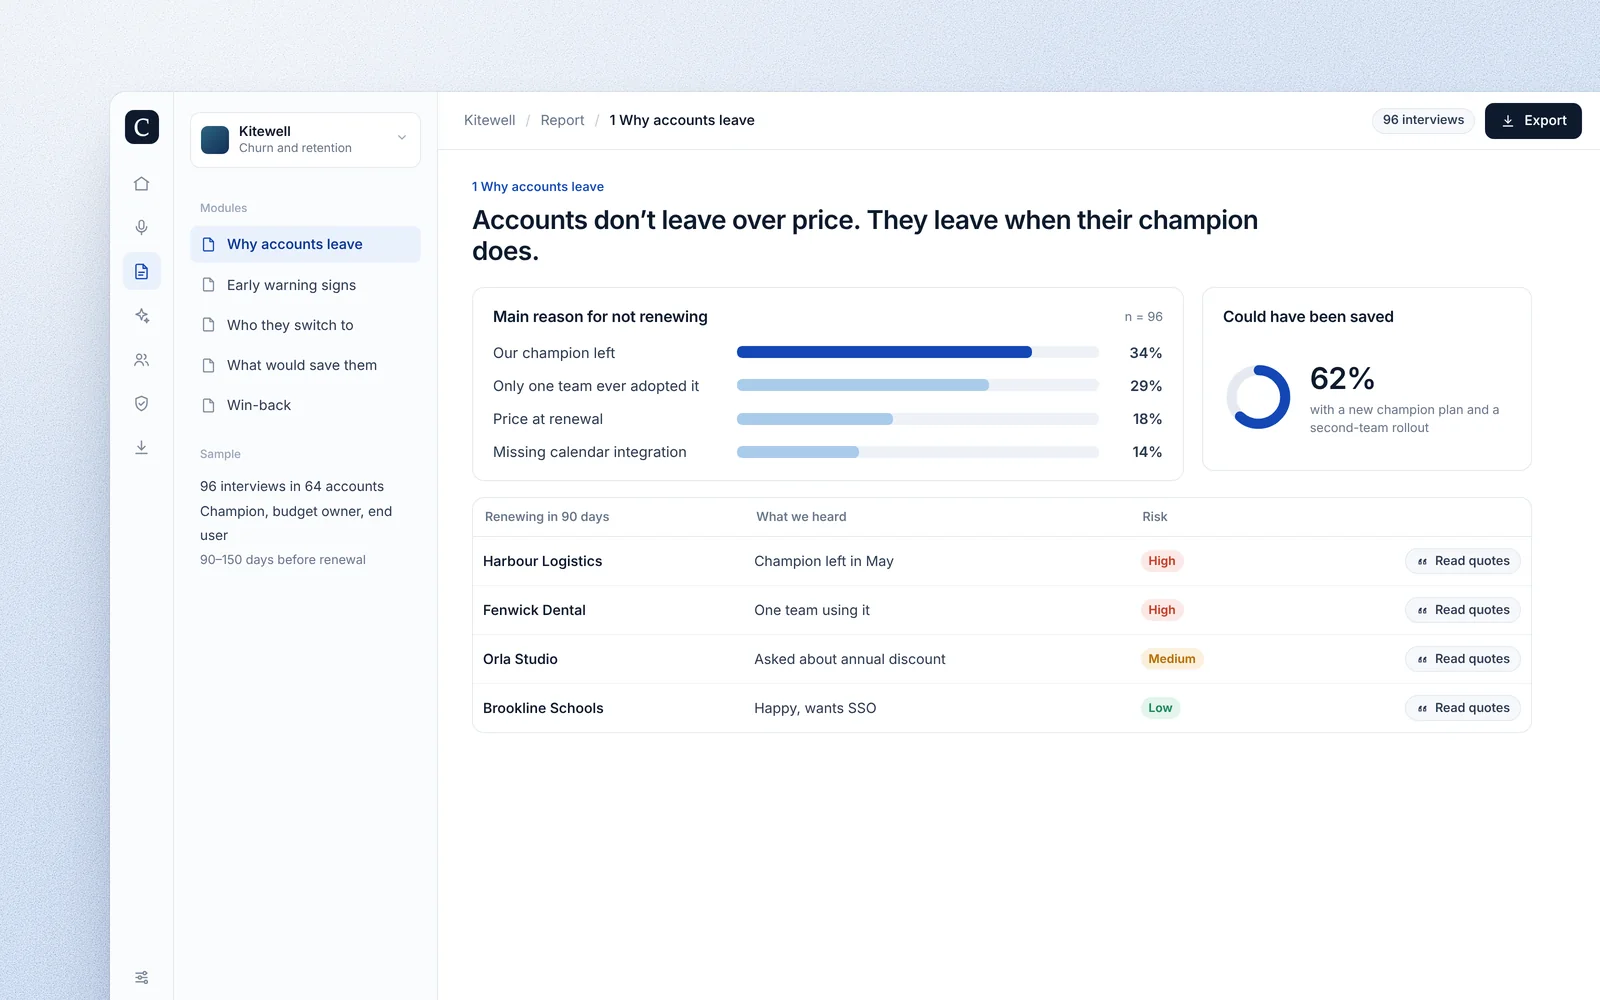Go to the Kitewell breadcrumb

[x=490, y=120]
